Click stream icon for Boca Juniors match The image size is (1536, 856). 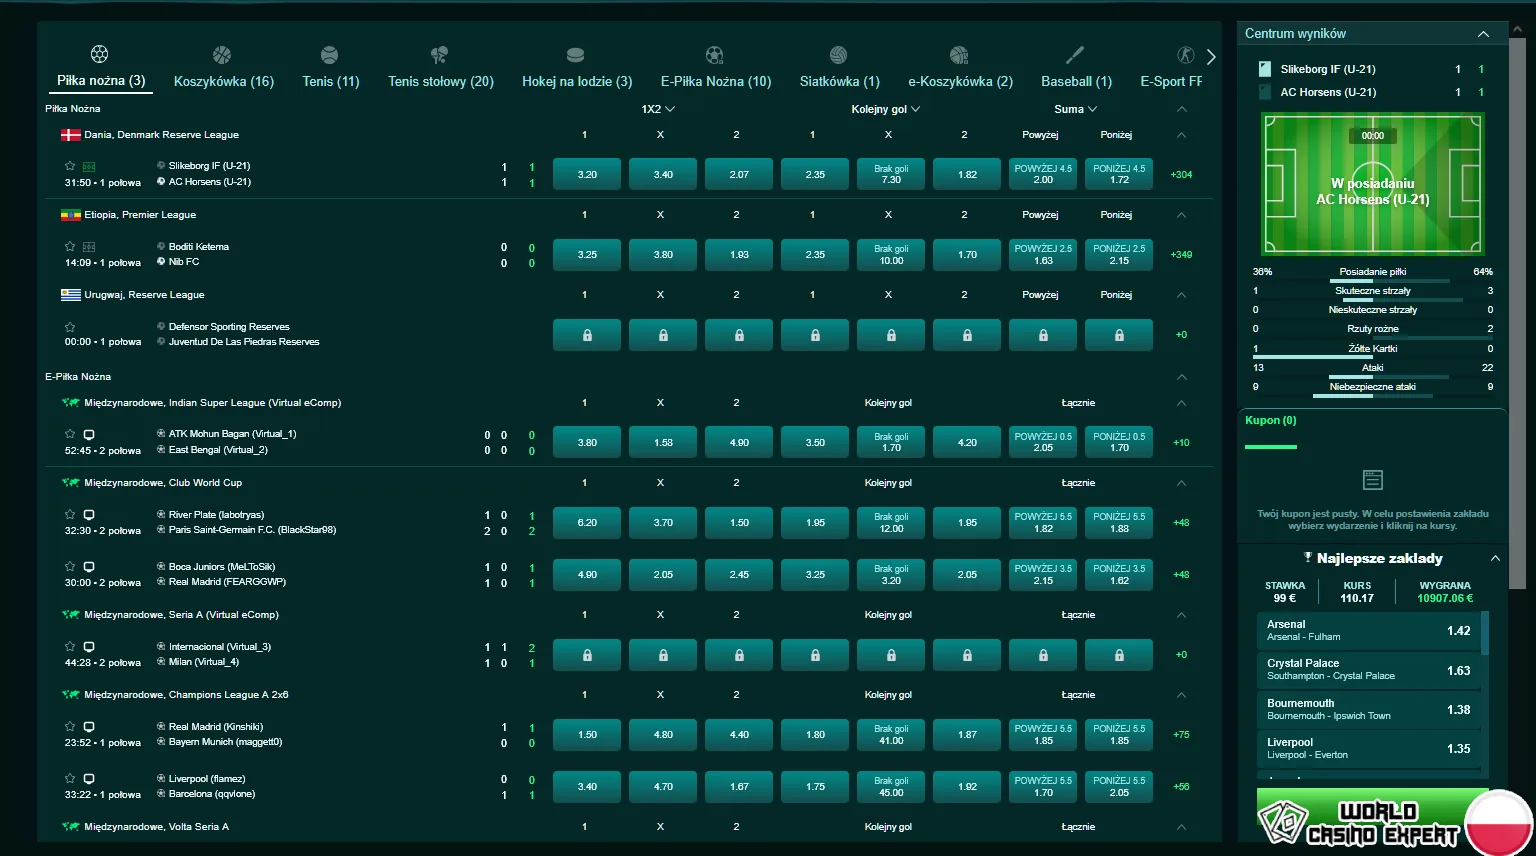coord(89,566)
